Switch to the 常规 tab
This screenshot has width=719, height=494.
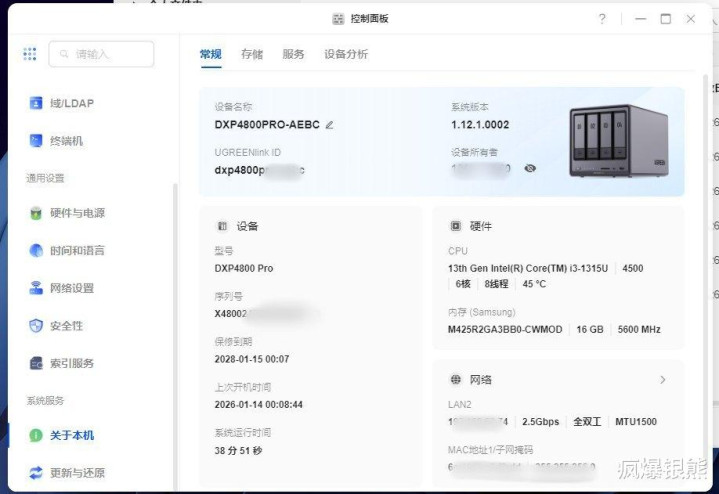coord(211,54)
